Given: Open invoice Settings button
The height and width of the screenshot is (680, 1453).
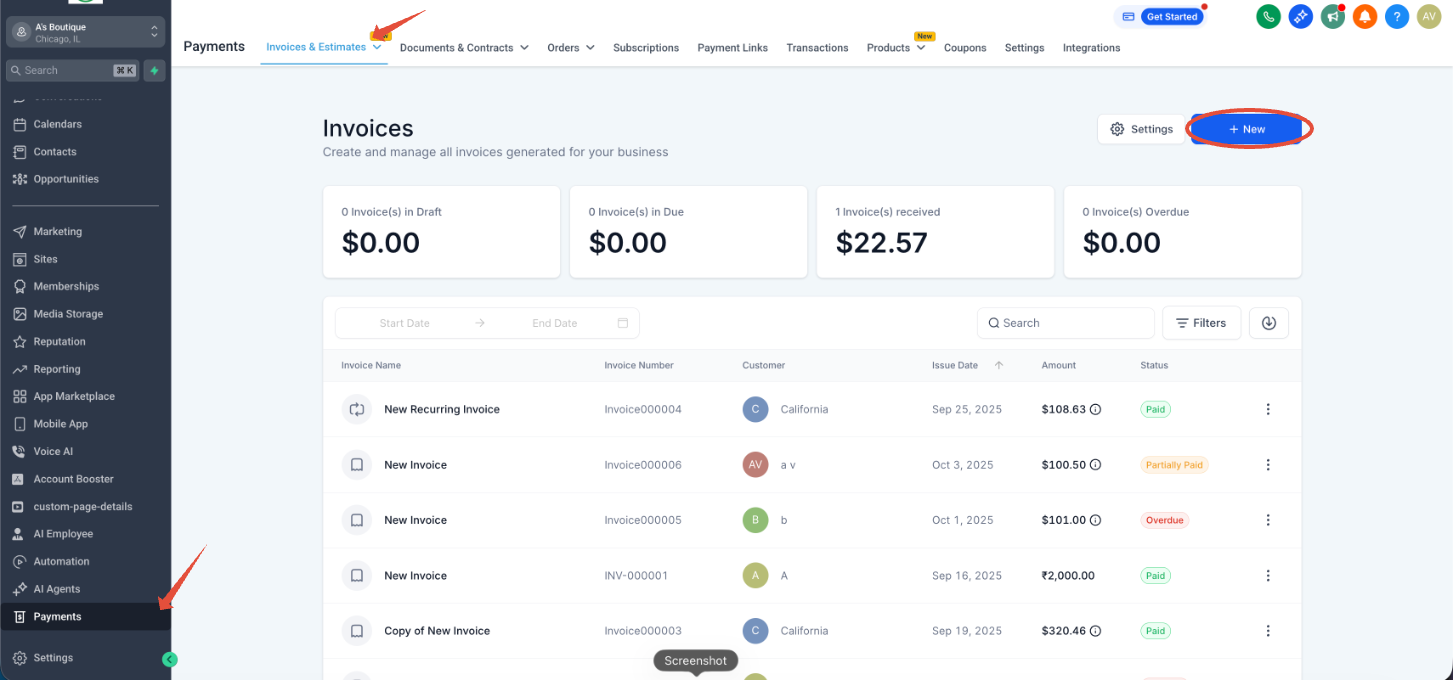Looking at the screenshot, I should pos(1141,129).
